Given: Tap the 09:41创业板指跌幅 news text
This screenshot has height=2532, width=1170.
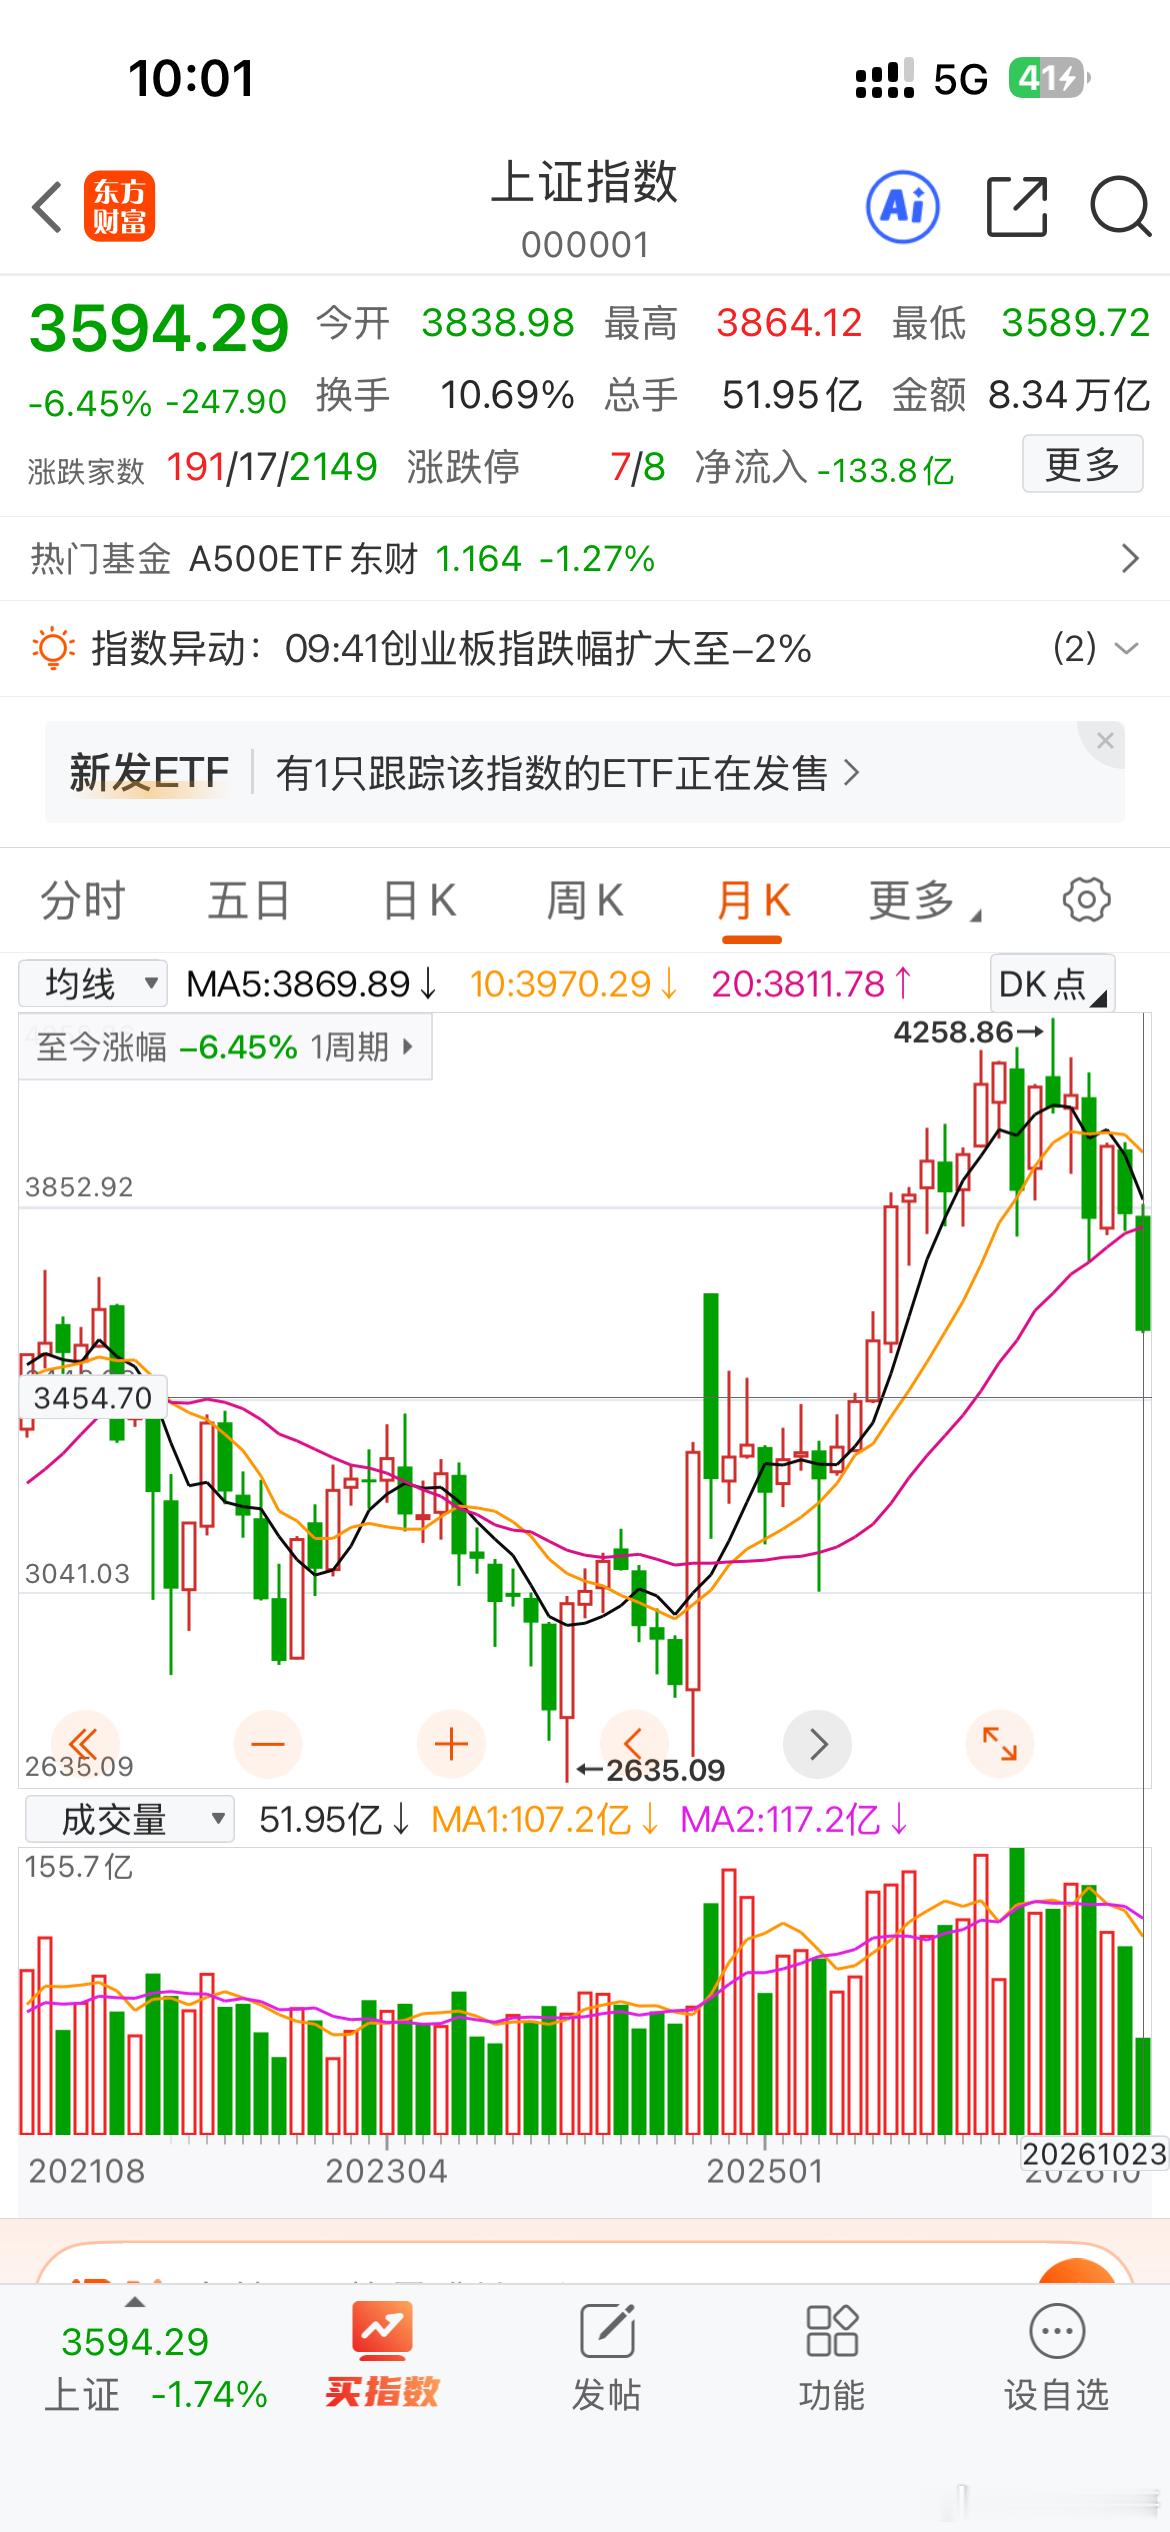Looking at the screenshot, I should (x=547, y=648).
